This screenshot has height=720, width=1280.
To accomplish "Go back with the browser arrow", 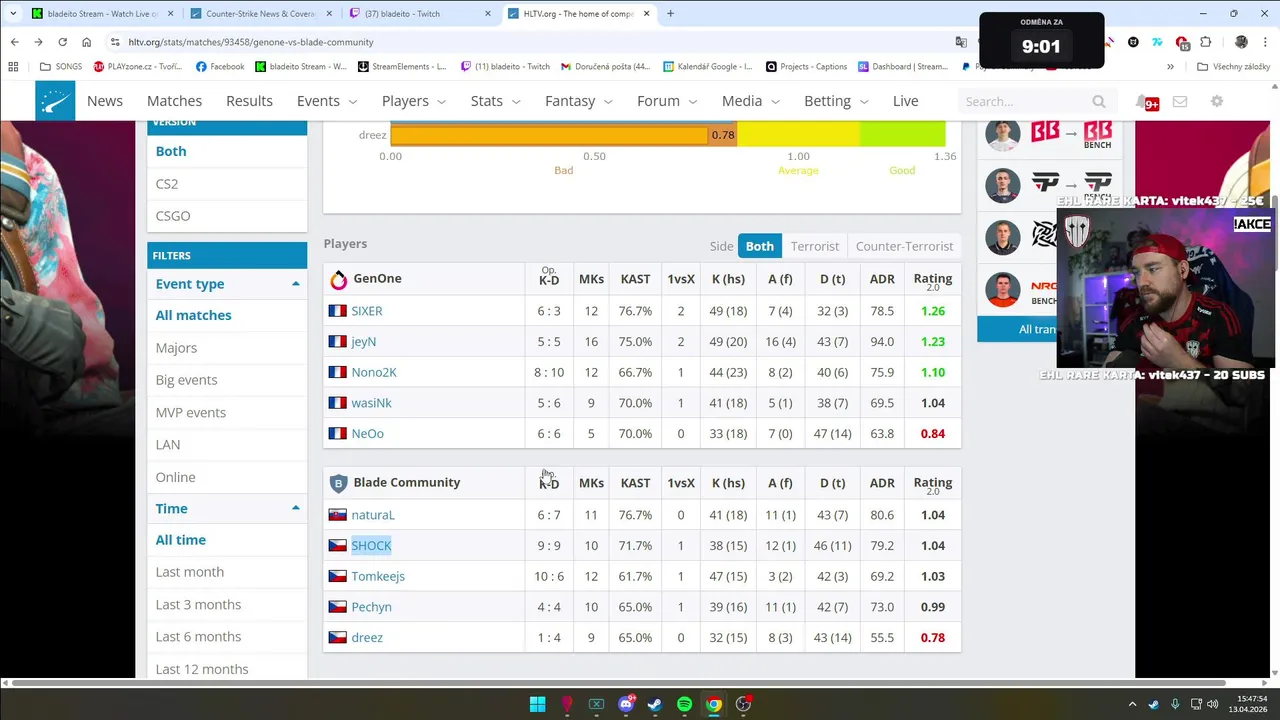I will pos(14,42).
